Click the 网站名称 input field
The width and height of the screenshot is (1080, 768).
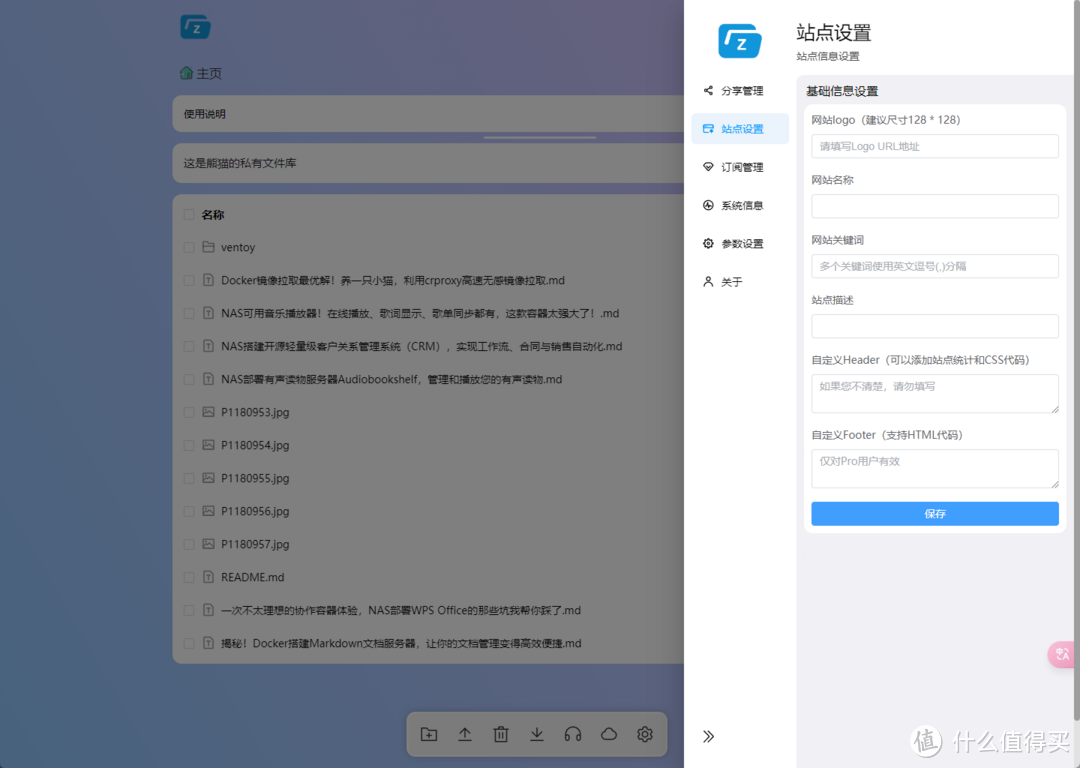click(x=934, y=206)
